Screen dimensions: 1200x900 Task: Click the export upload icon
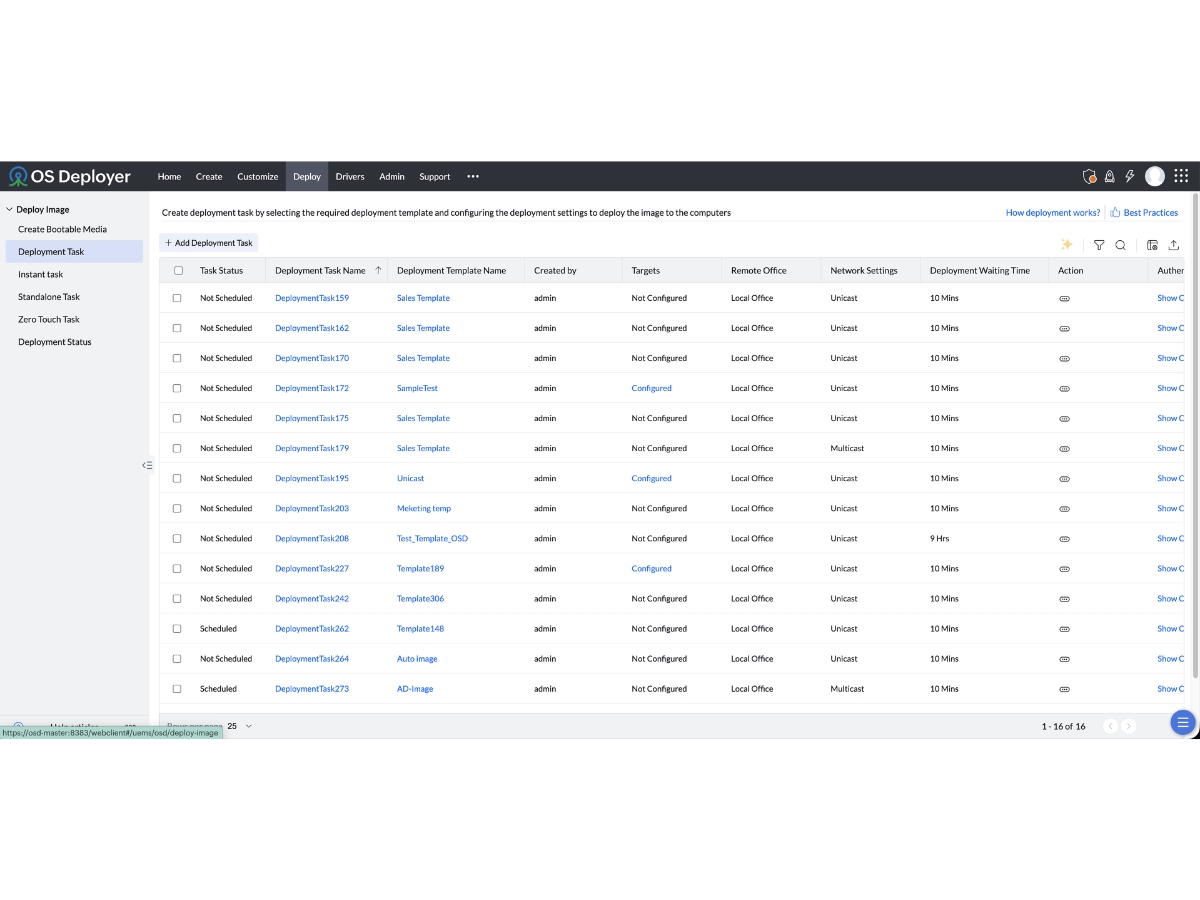(x=1174, y=244)
